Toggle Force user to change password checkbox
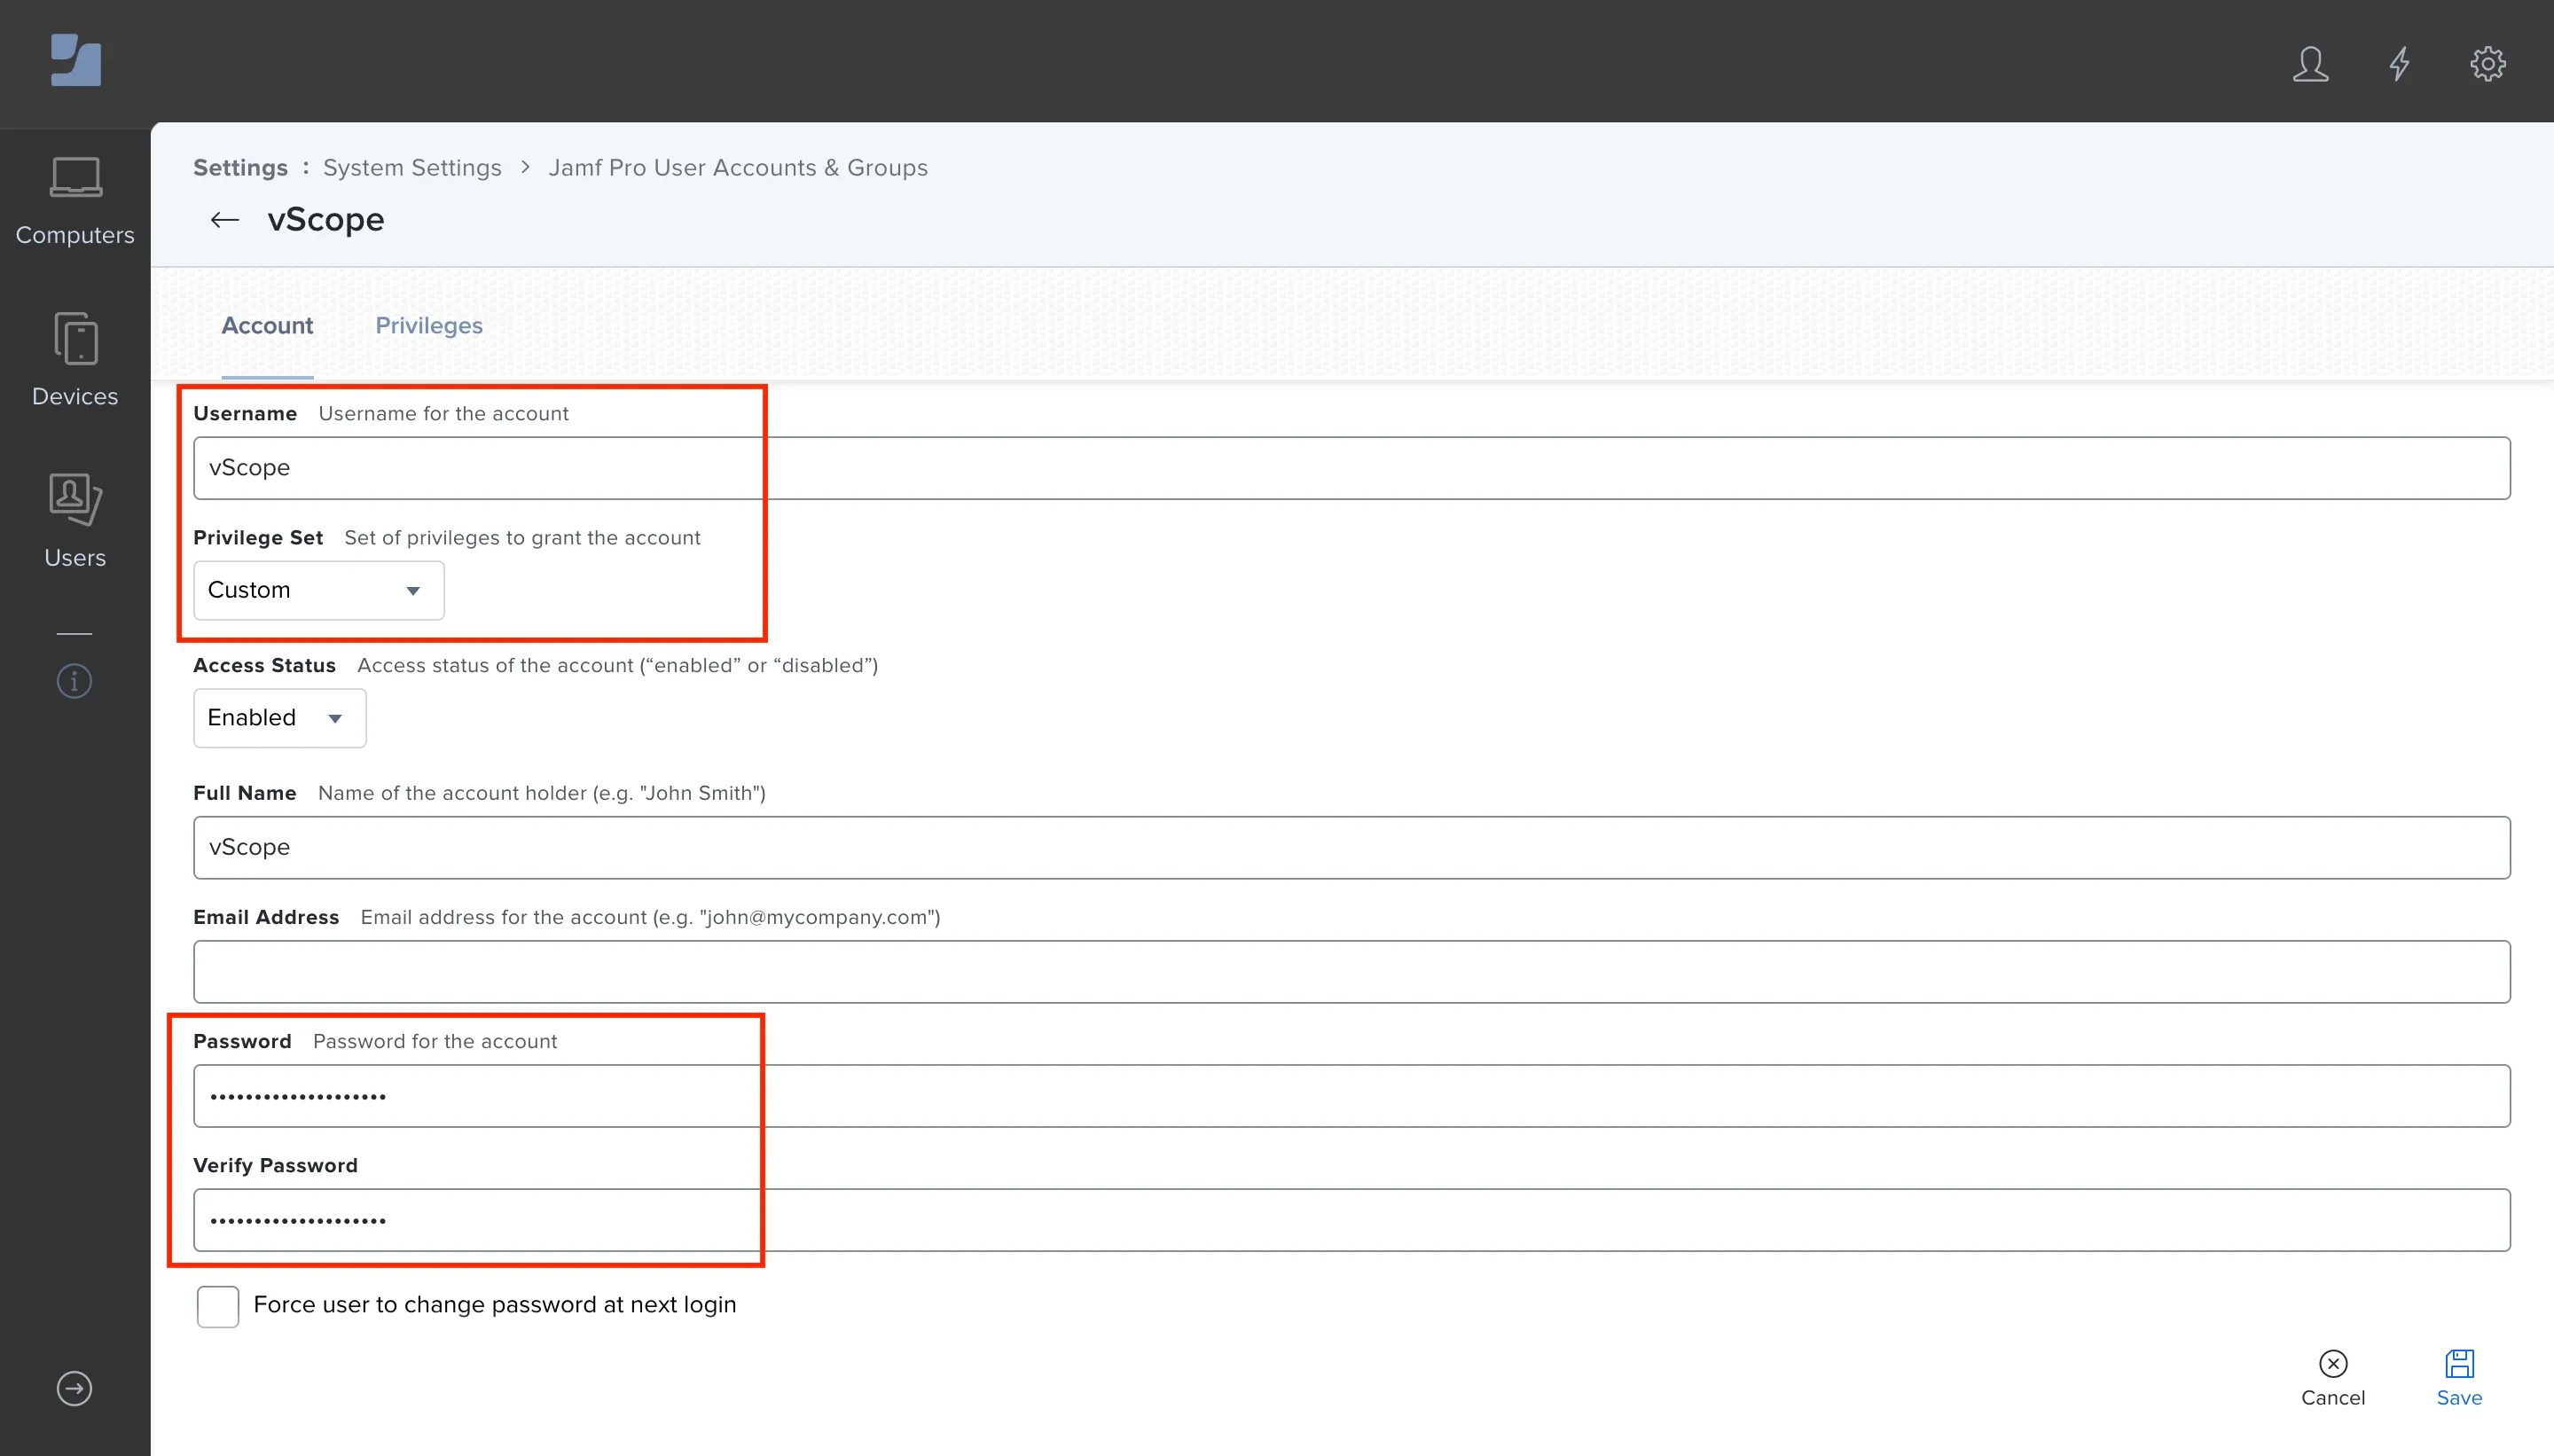The height and width of the screenshot is (1456, 2554). pos(217,1303)
